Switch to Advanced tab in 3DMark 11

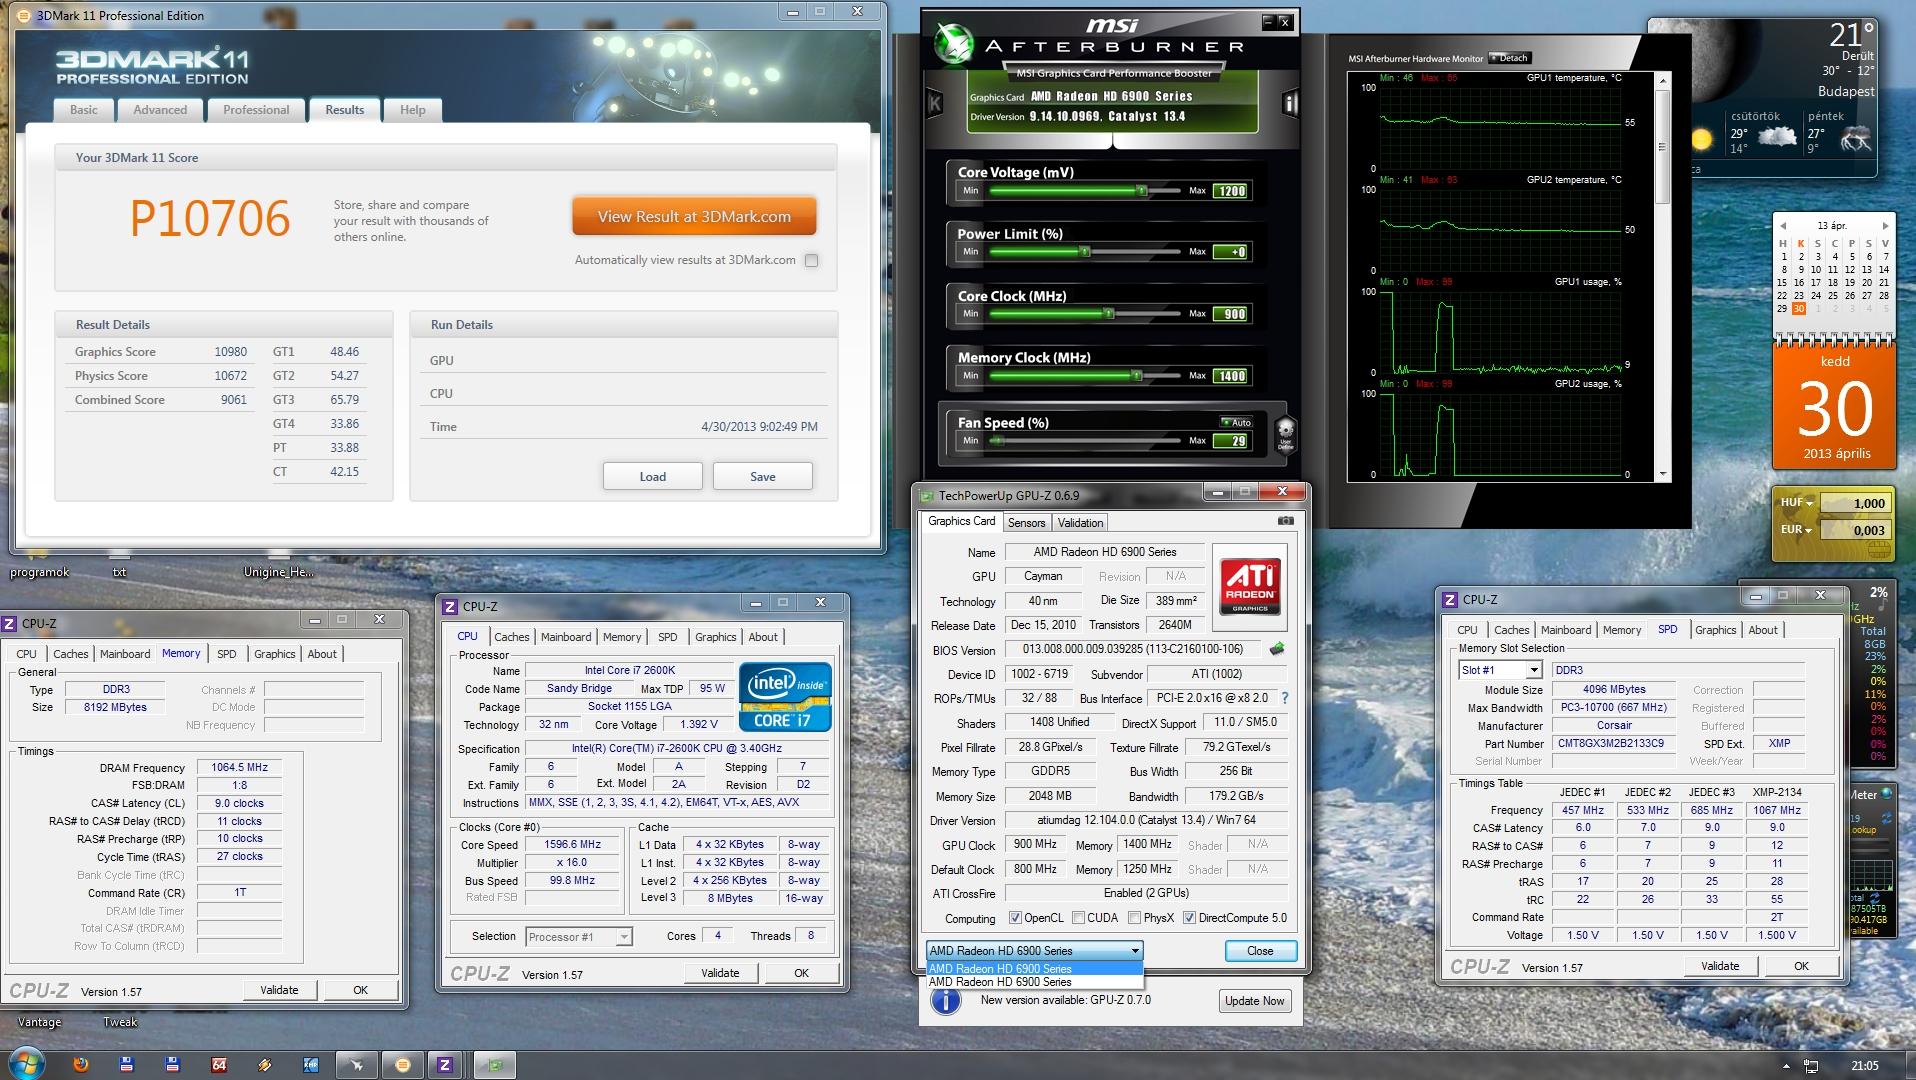160,110
